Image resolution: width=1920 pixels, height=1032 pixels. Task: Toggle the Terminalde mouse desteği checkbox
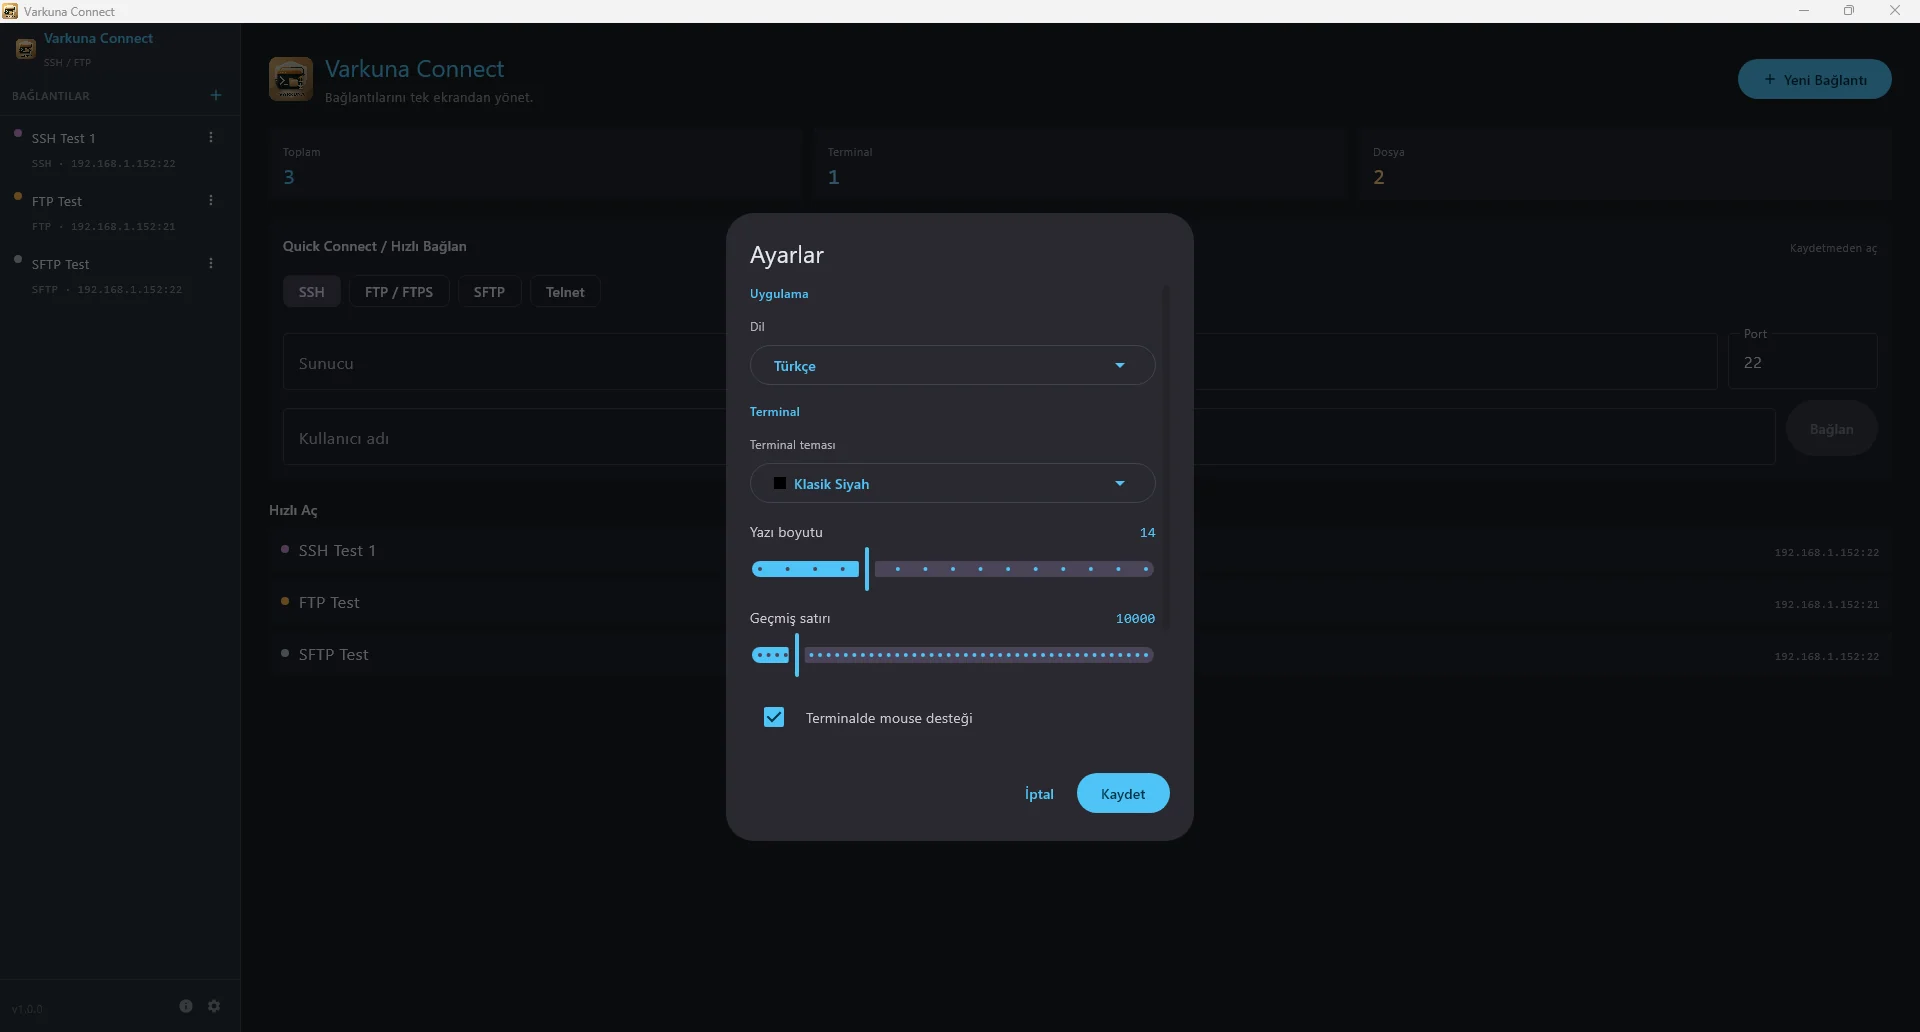click(x=774, y=717)
